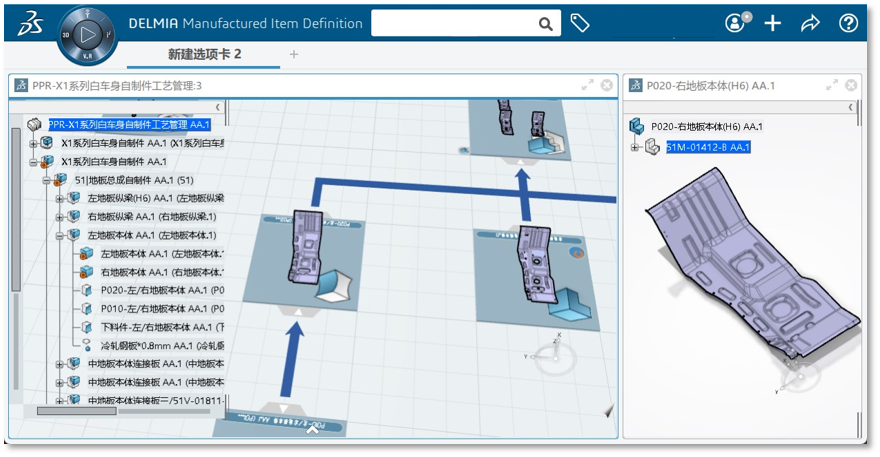Select 冷轧钢板*0.8mm AA.1 tree item

click(162, 346)
